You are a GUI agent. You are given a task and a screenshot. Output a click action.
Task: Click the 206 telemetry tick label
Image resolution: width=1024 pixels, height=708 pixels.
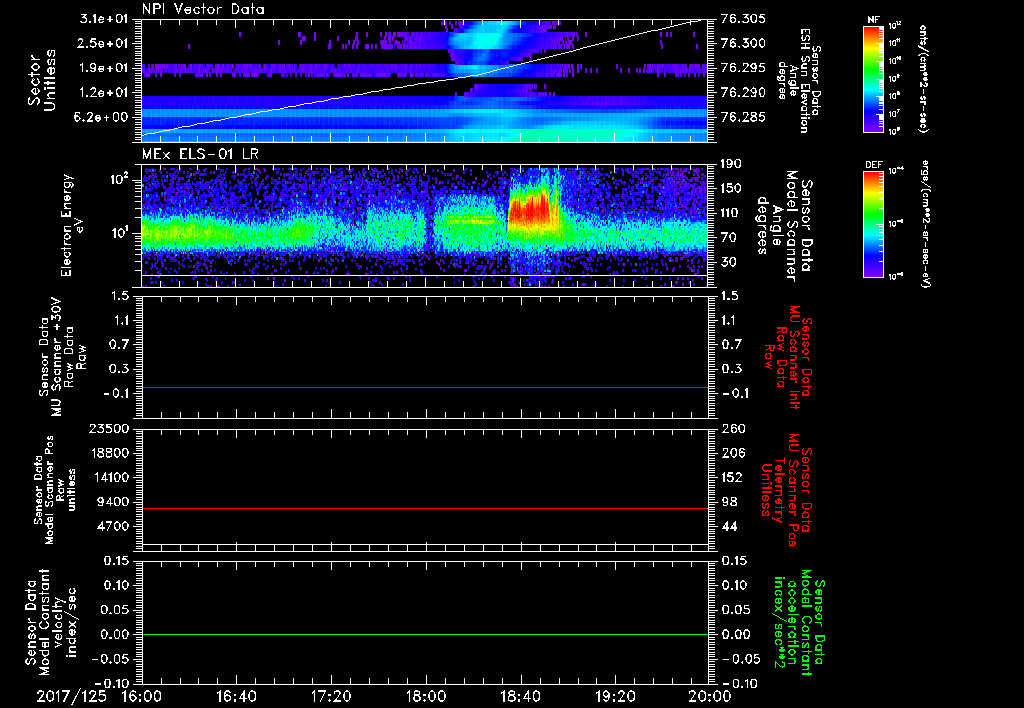tap(732, 453)
